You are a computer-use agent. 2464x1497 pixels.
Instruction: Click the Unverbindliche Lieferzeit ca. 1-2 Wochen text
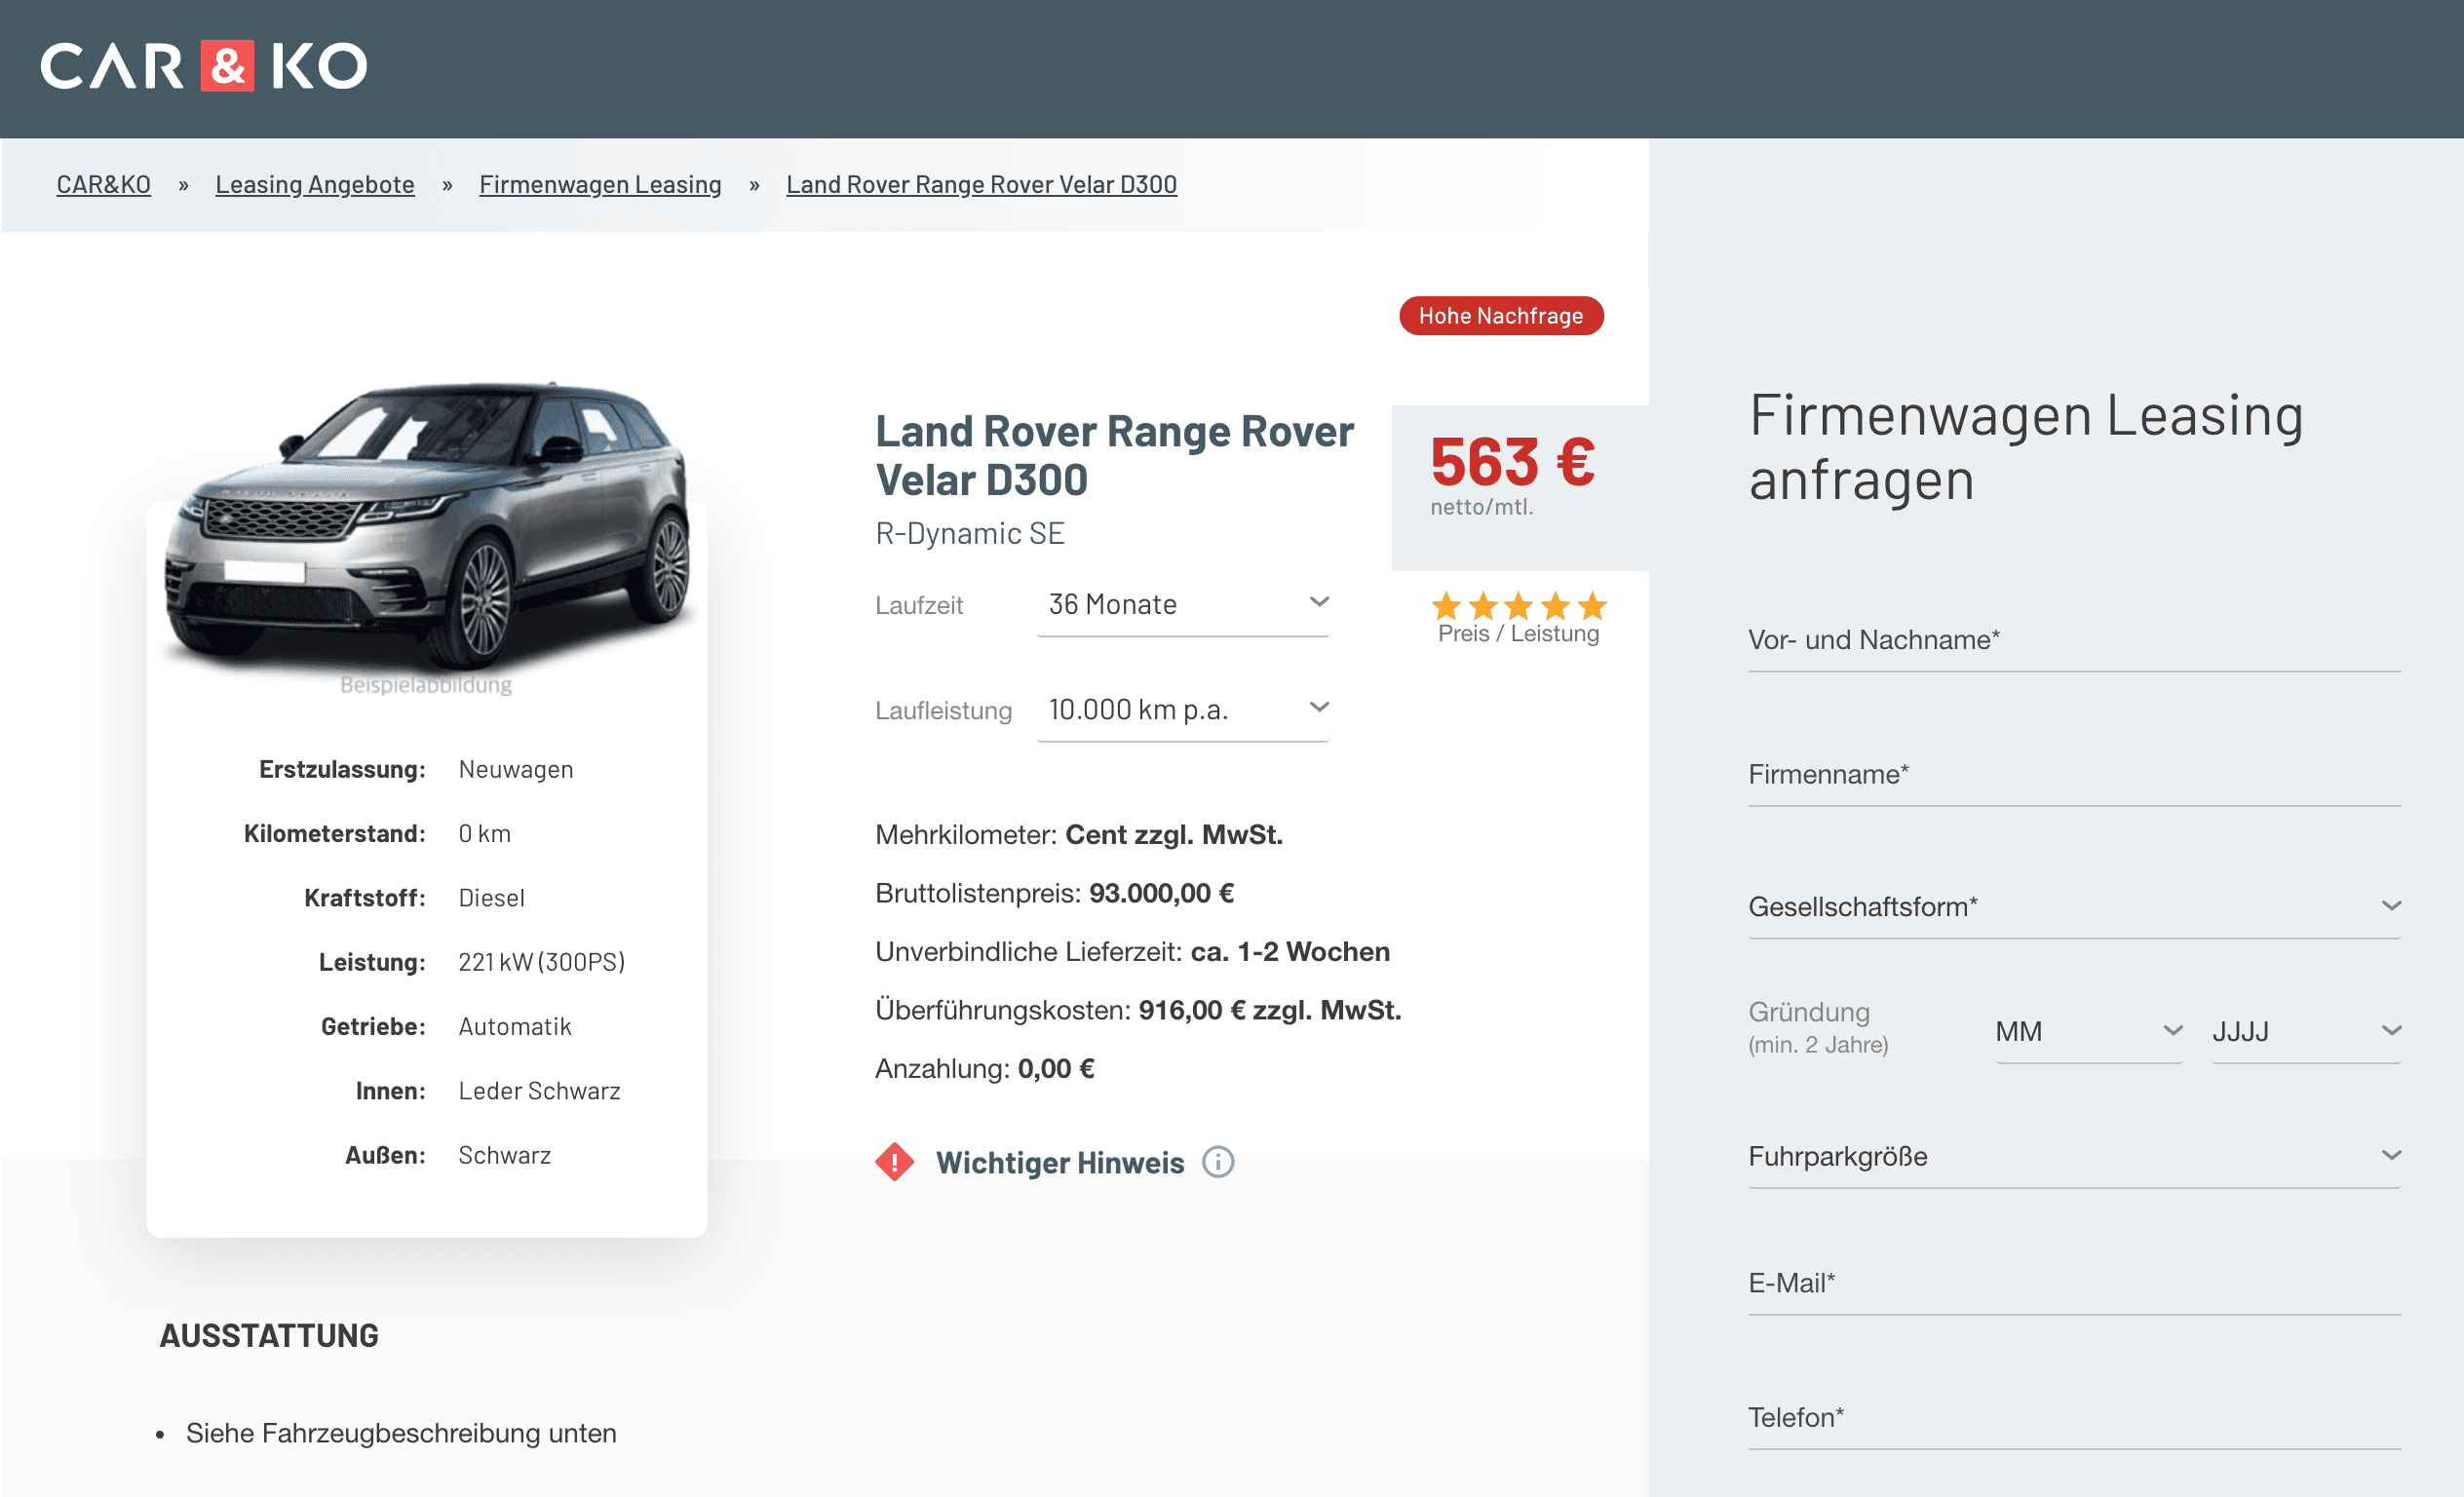point(1132,951)
